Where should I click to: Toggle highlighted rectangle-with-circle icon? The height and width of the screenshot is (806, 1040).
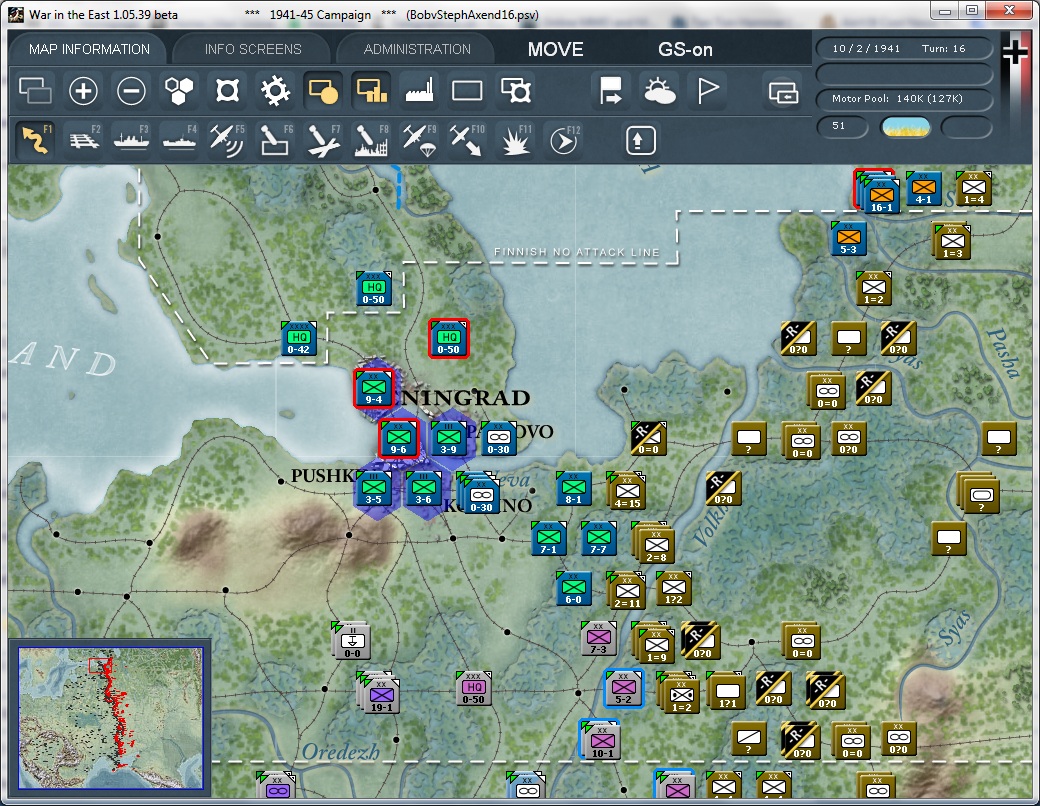click(x=323, y=90)
